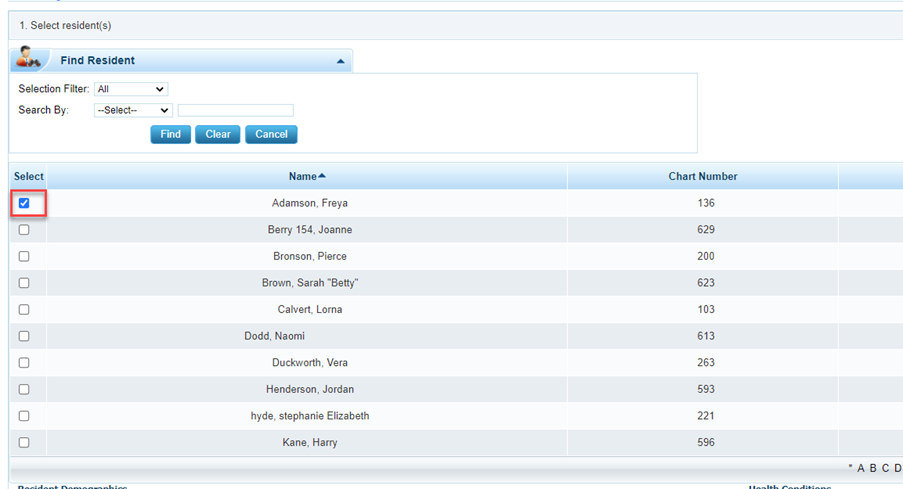Tick the checkbox for Bronson, Pierce
Image resolution: width=903 pixels, height=489 pixels.
tap(24, 256)
